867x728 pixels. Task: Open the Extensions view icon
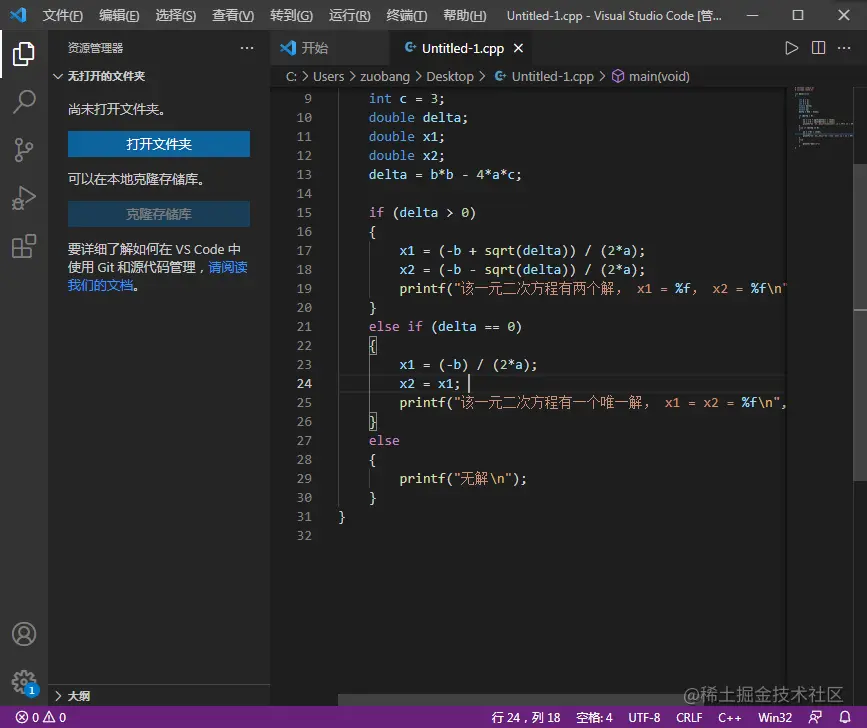pyautogui.click(x=24, y=247)
